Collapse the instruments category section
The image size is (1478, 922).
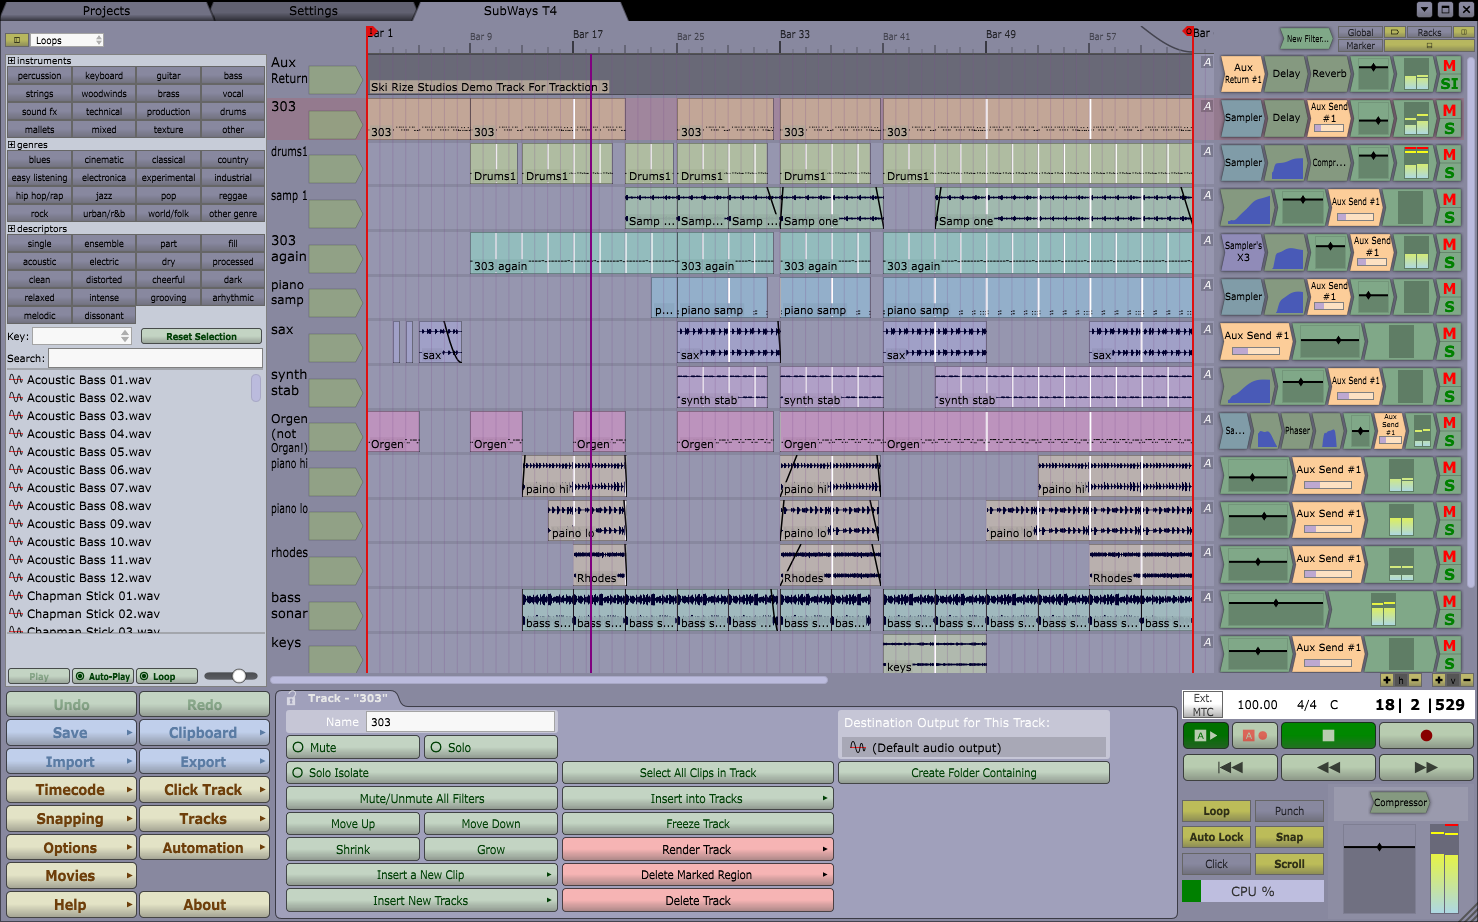click(12, 61)
